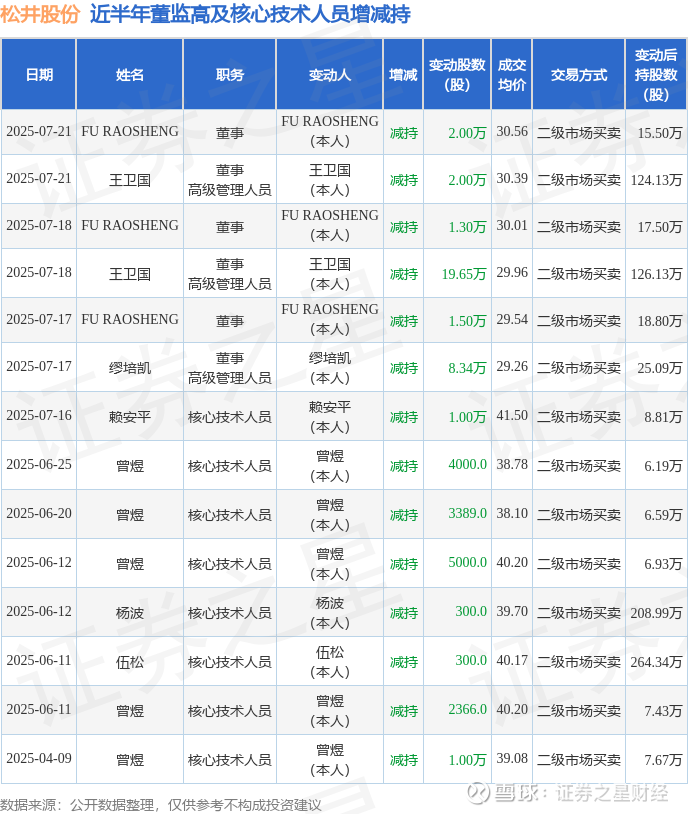688x814 pixels.
Task: Select the holdings cell 126.13万
Action: click(656, 274)
